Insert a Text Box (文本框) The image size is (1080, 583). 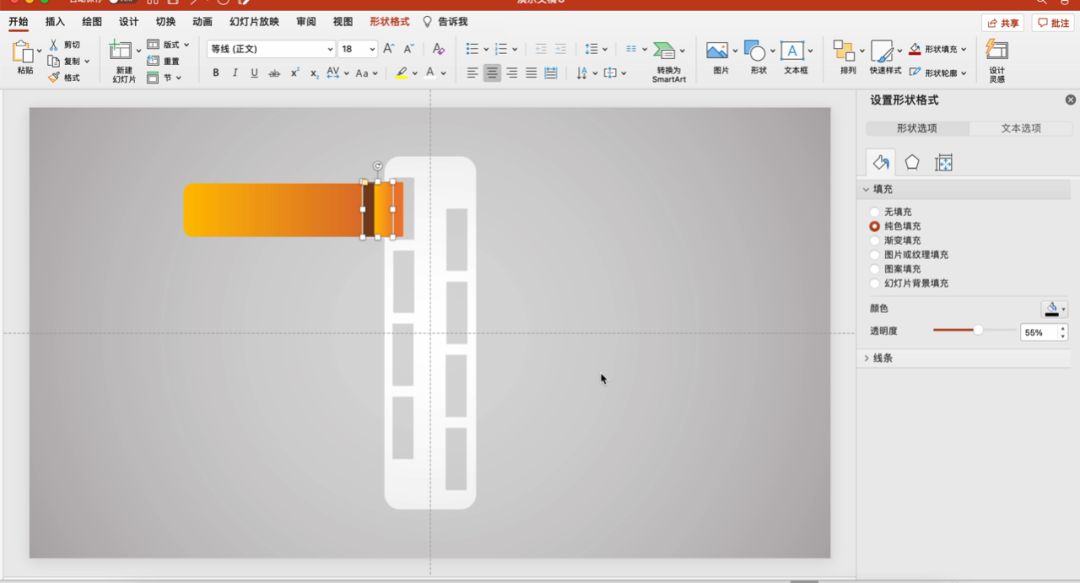pos(792,51)
